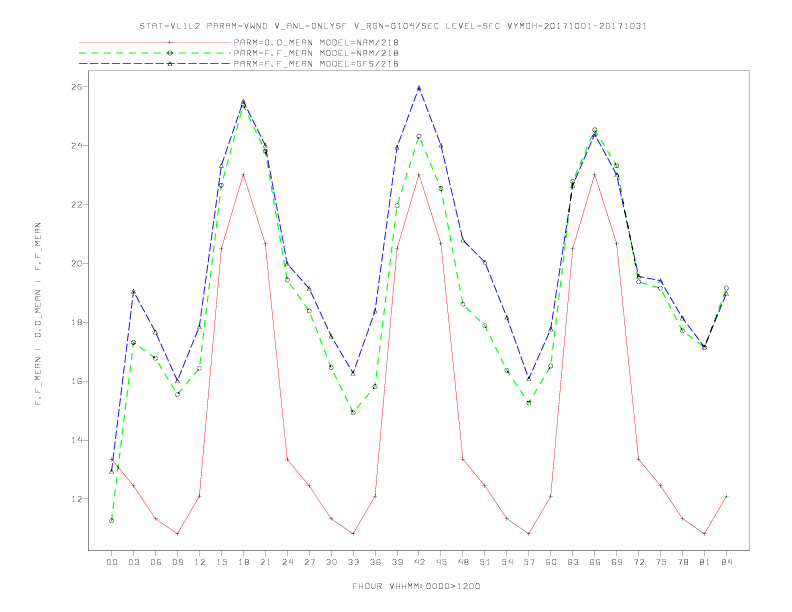Screen dimensions: 792x612
Task: Click blue GFS peak marker at hour 42
Action: (x=419, y=88)
